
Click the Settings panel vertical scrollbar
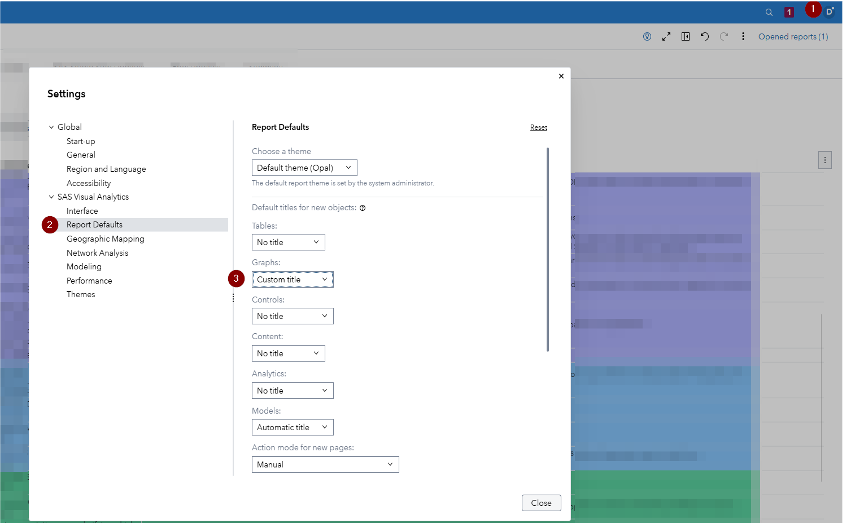coord(548,249)
